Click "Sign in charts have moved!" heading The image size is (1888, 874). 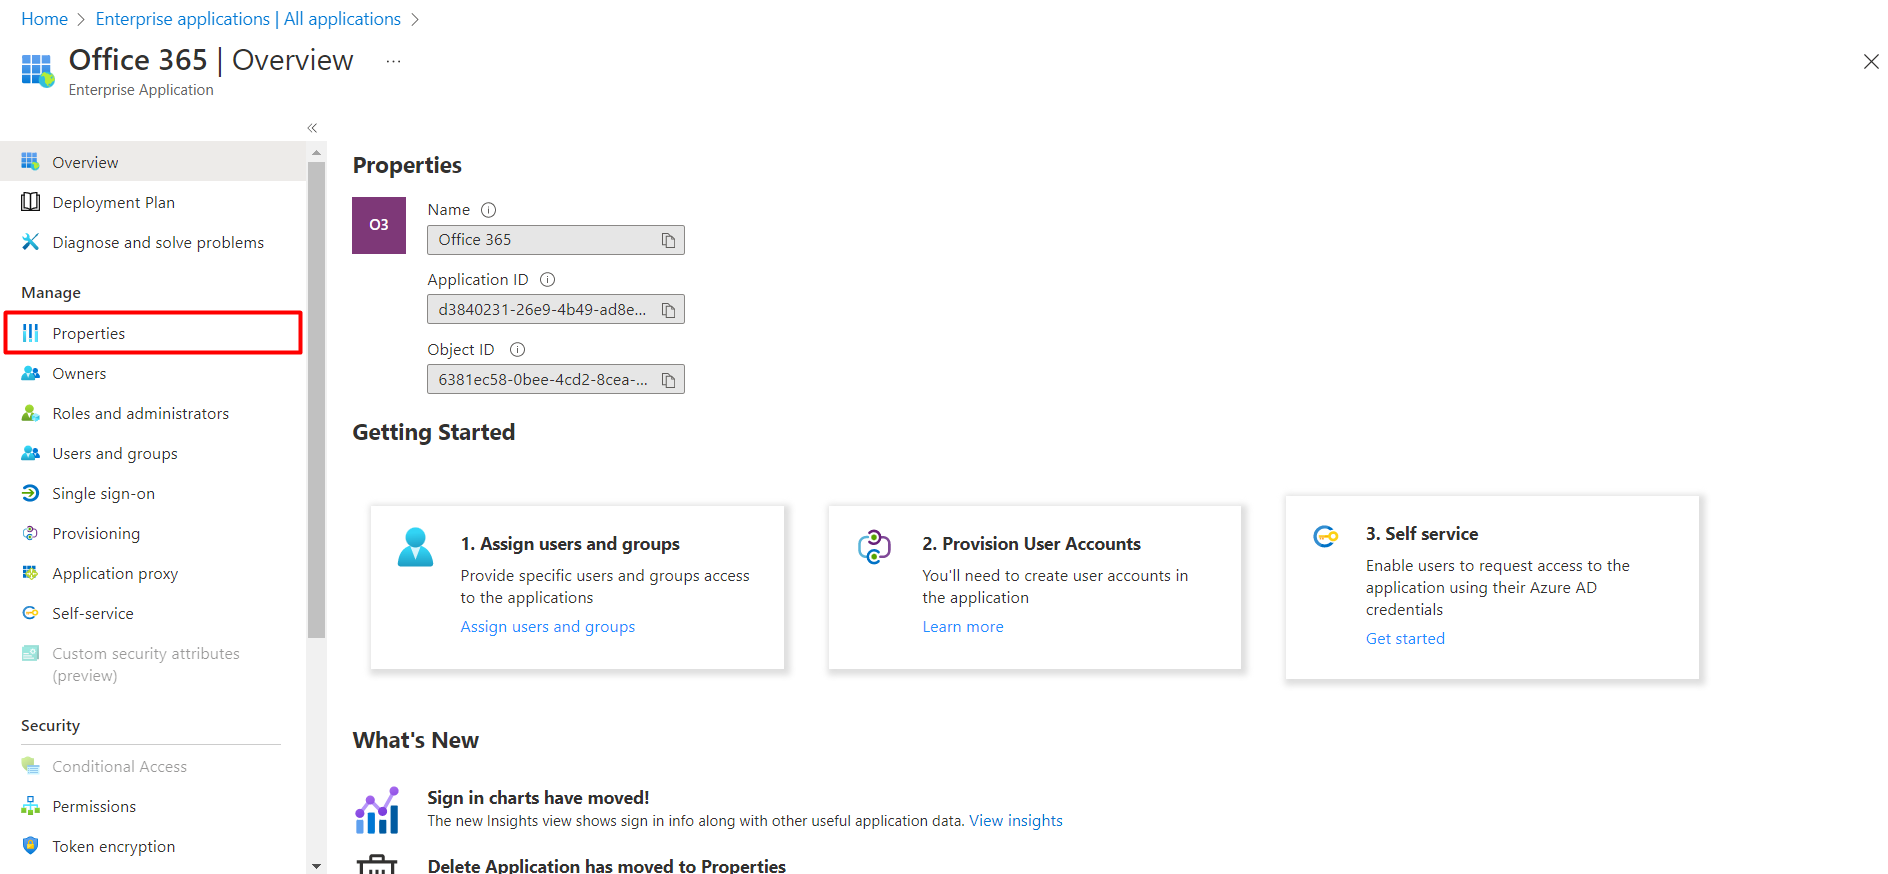point(538,798)
